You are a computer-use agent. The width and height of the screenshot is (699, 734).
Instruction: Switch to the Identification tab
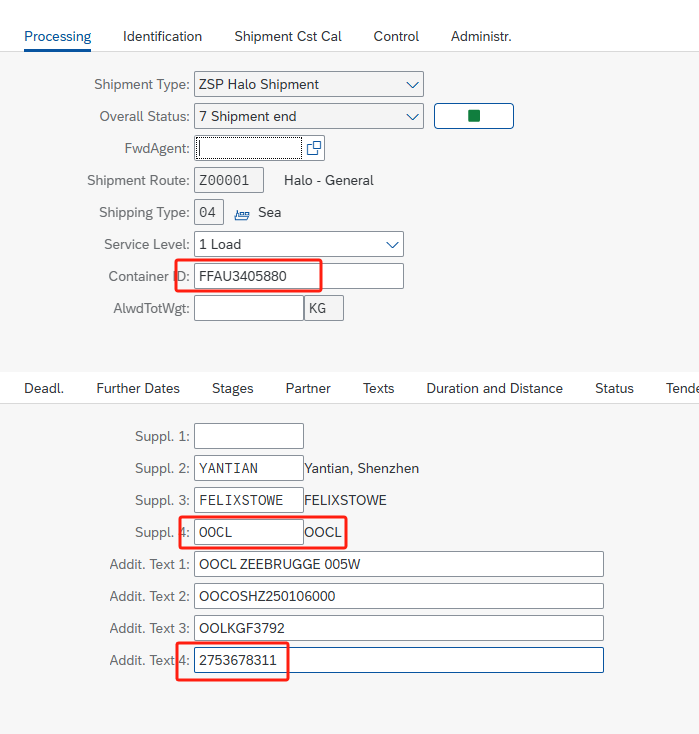(x=162, y=36)
